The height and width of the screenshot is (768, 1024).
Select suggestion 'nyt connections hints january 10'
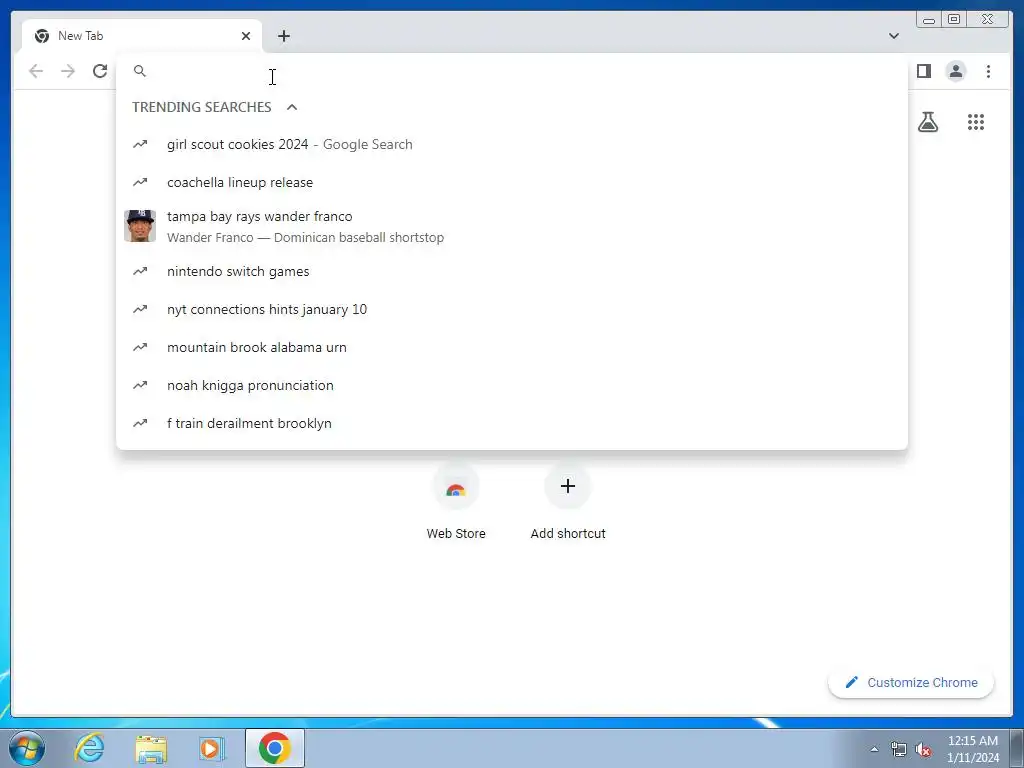point(512,309)
